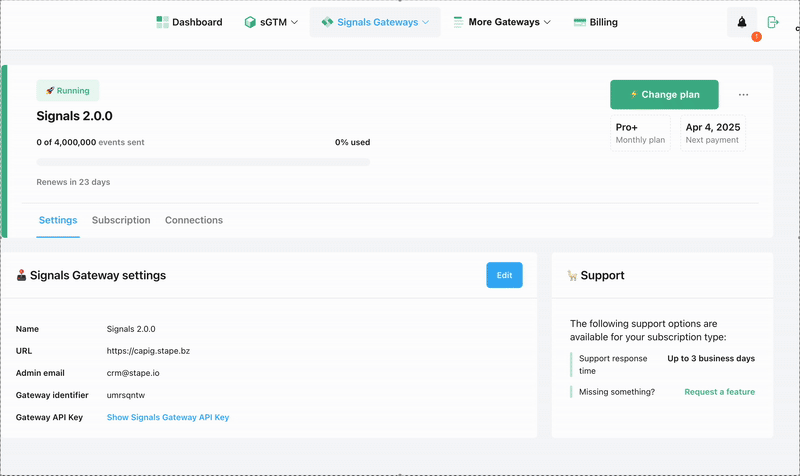Click the URL value https://capig.stape.bz
Viewport: 800px width, 476px height.
point(148,351)
